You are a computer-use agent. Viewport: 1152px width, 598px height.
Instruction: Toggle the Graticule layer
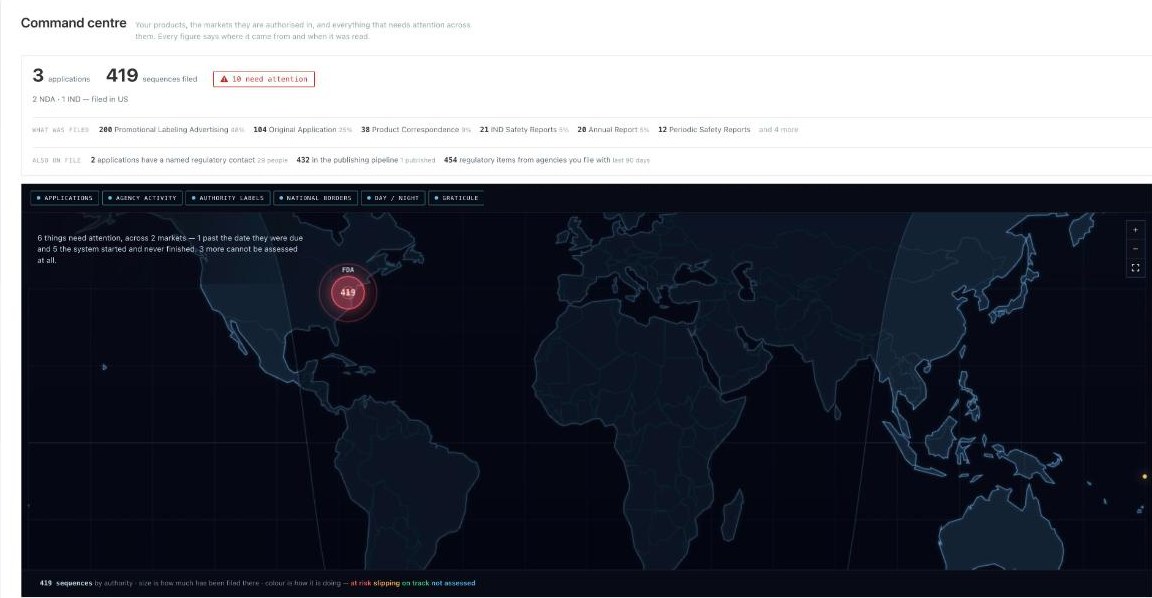(x=456, y=198)
